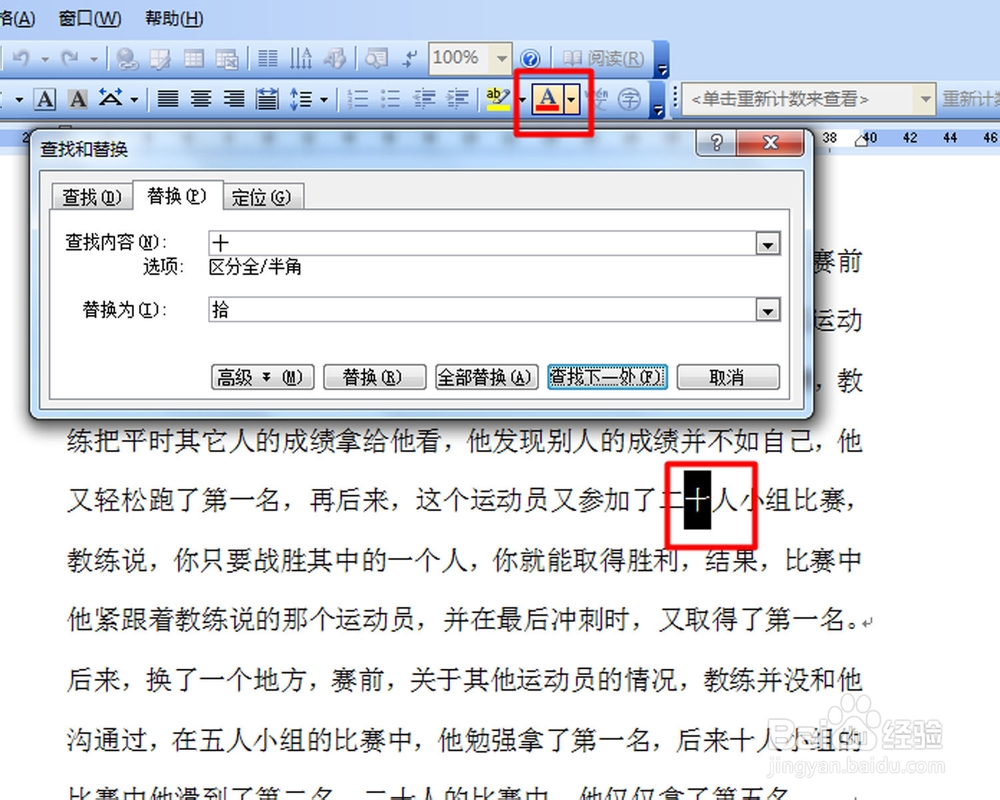Click the 高级(M) button
This screenshot has height=800, width=1000.
click(x=262, y=377)
